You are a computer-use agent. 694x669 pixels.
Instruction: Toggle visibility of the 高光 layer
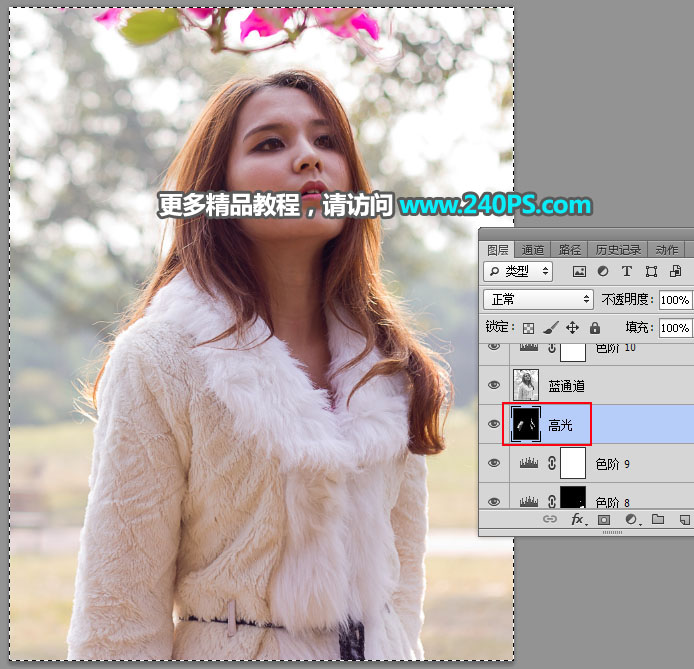(x=493, y=425)
